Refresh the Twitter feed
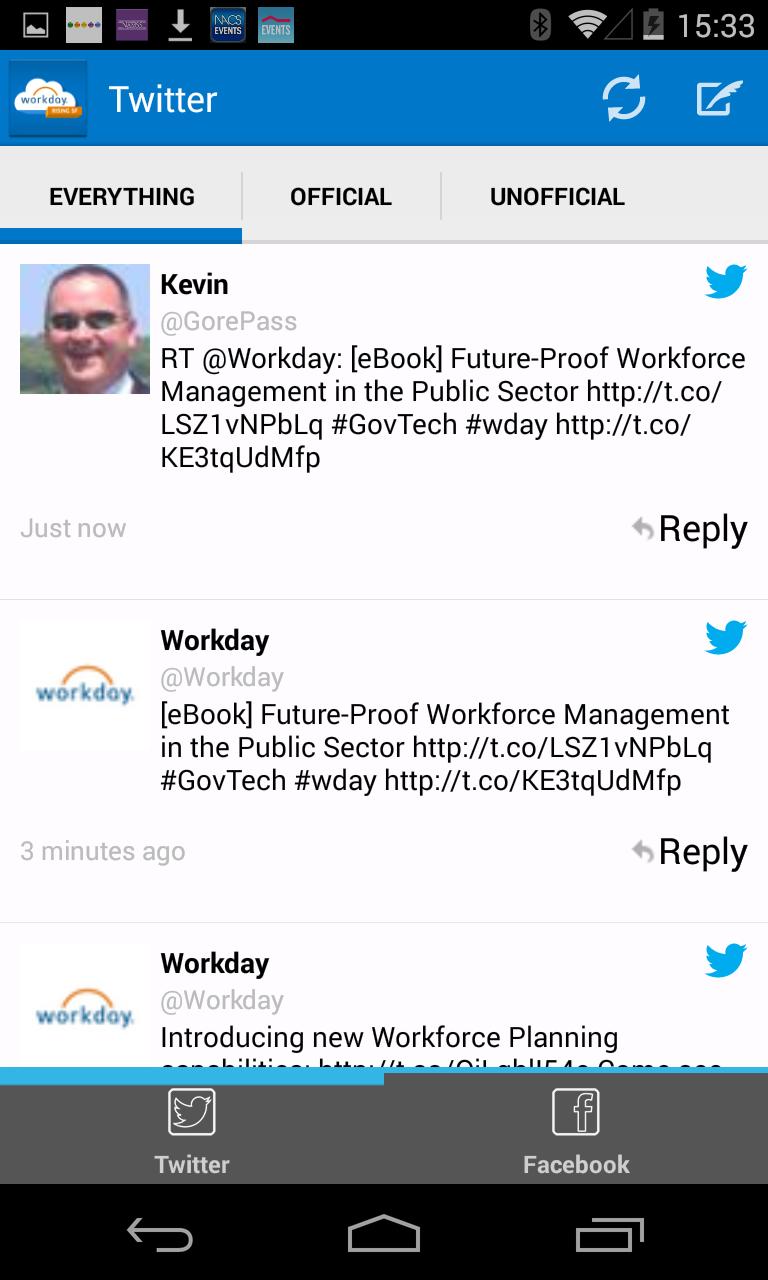The image size is (768, 1280). point(622,99)
